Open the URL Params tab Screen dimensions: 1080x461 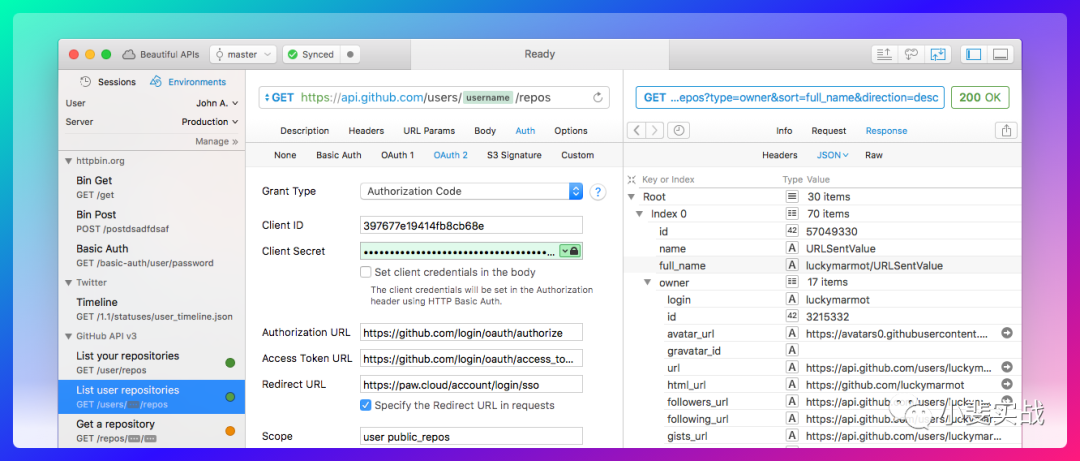(429, 131)
